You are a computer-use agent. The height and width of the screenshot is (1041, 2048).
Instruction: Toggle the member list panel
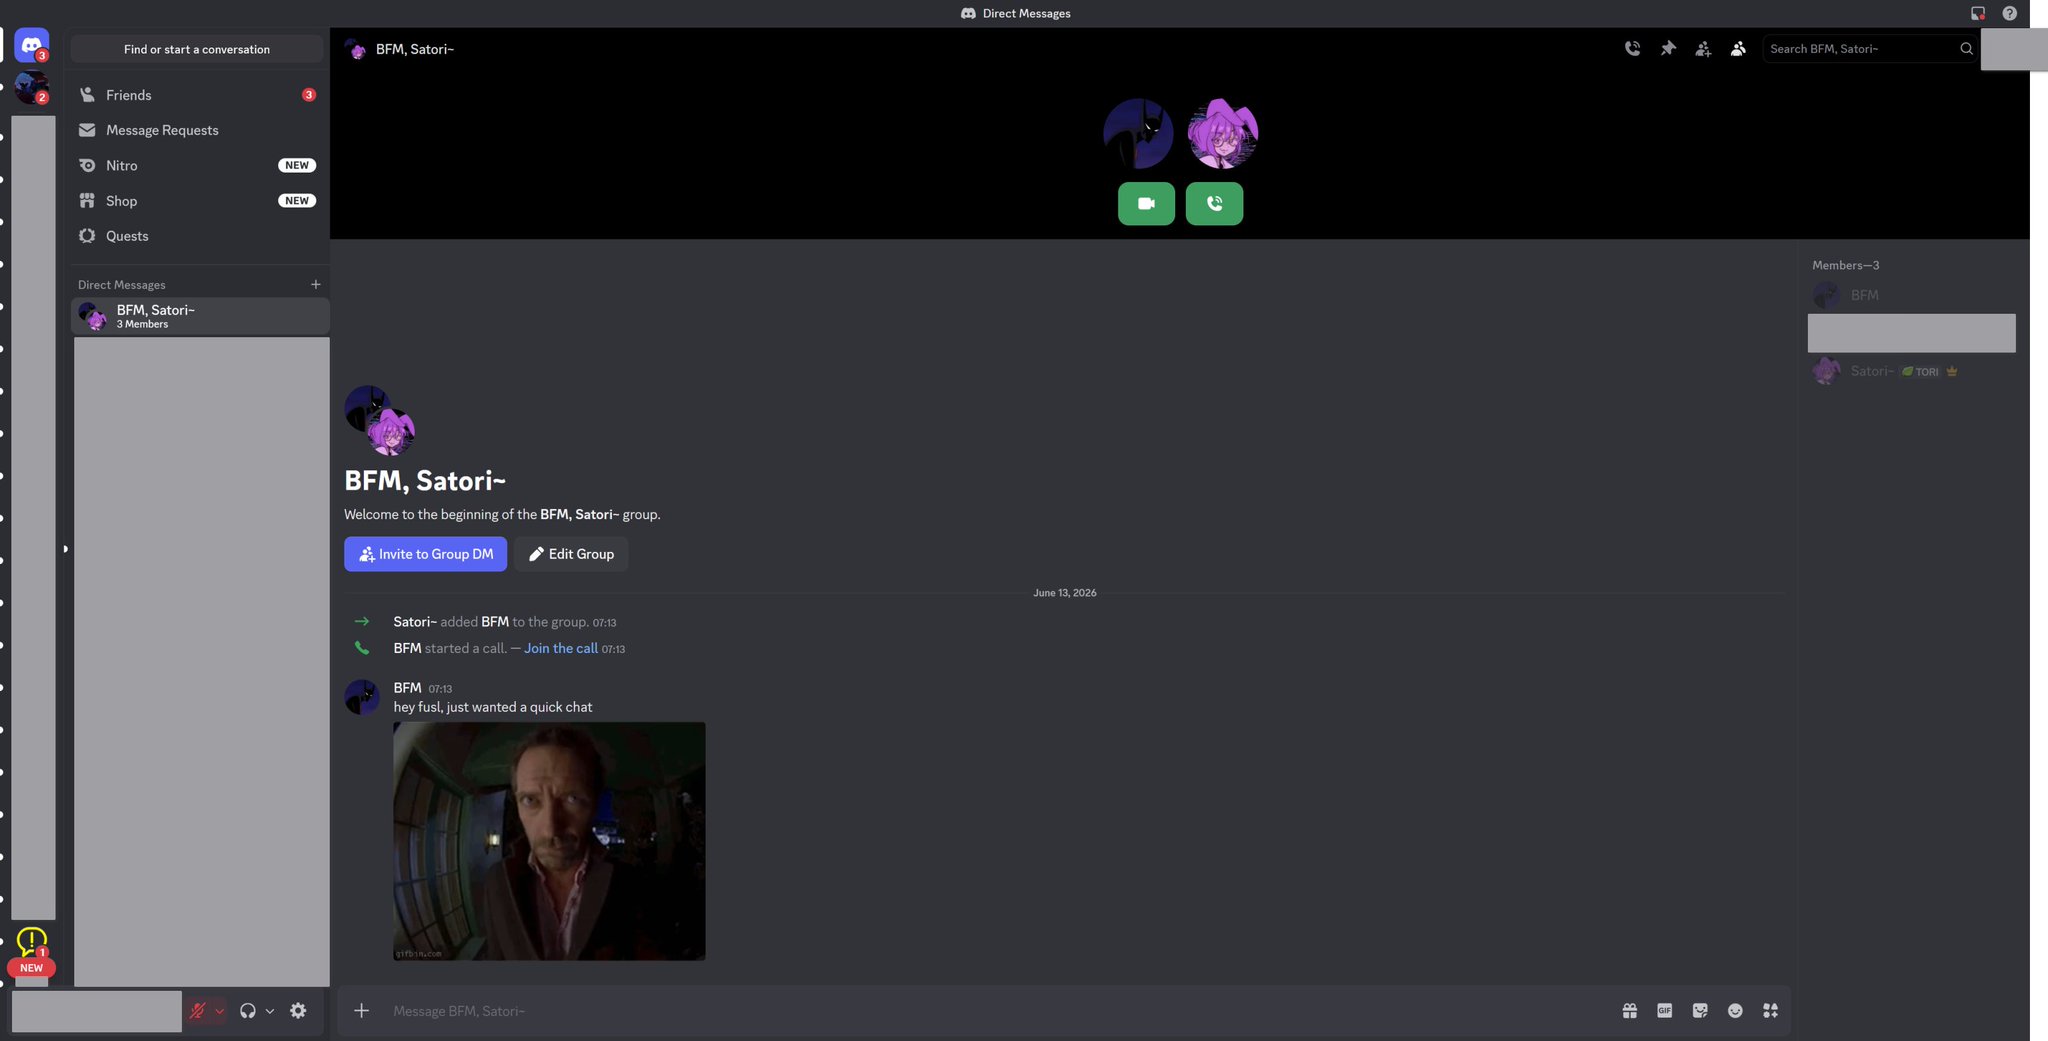point(1738,48)
